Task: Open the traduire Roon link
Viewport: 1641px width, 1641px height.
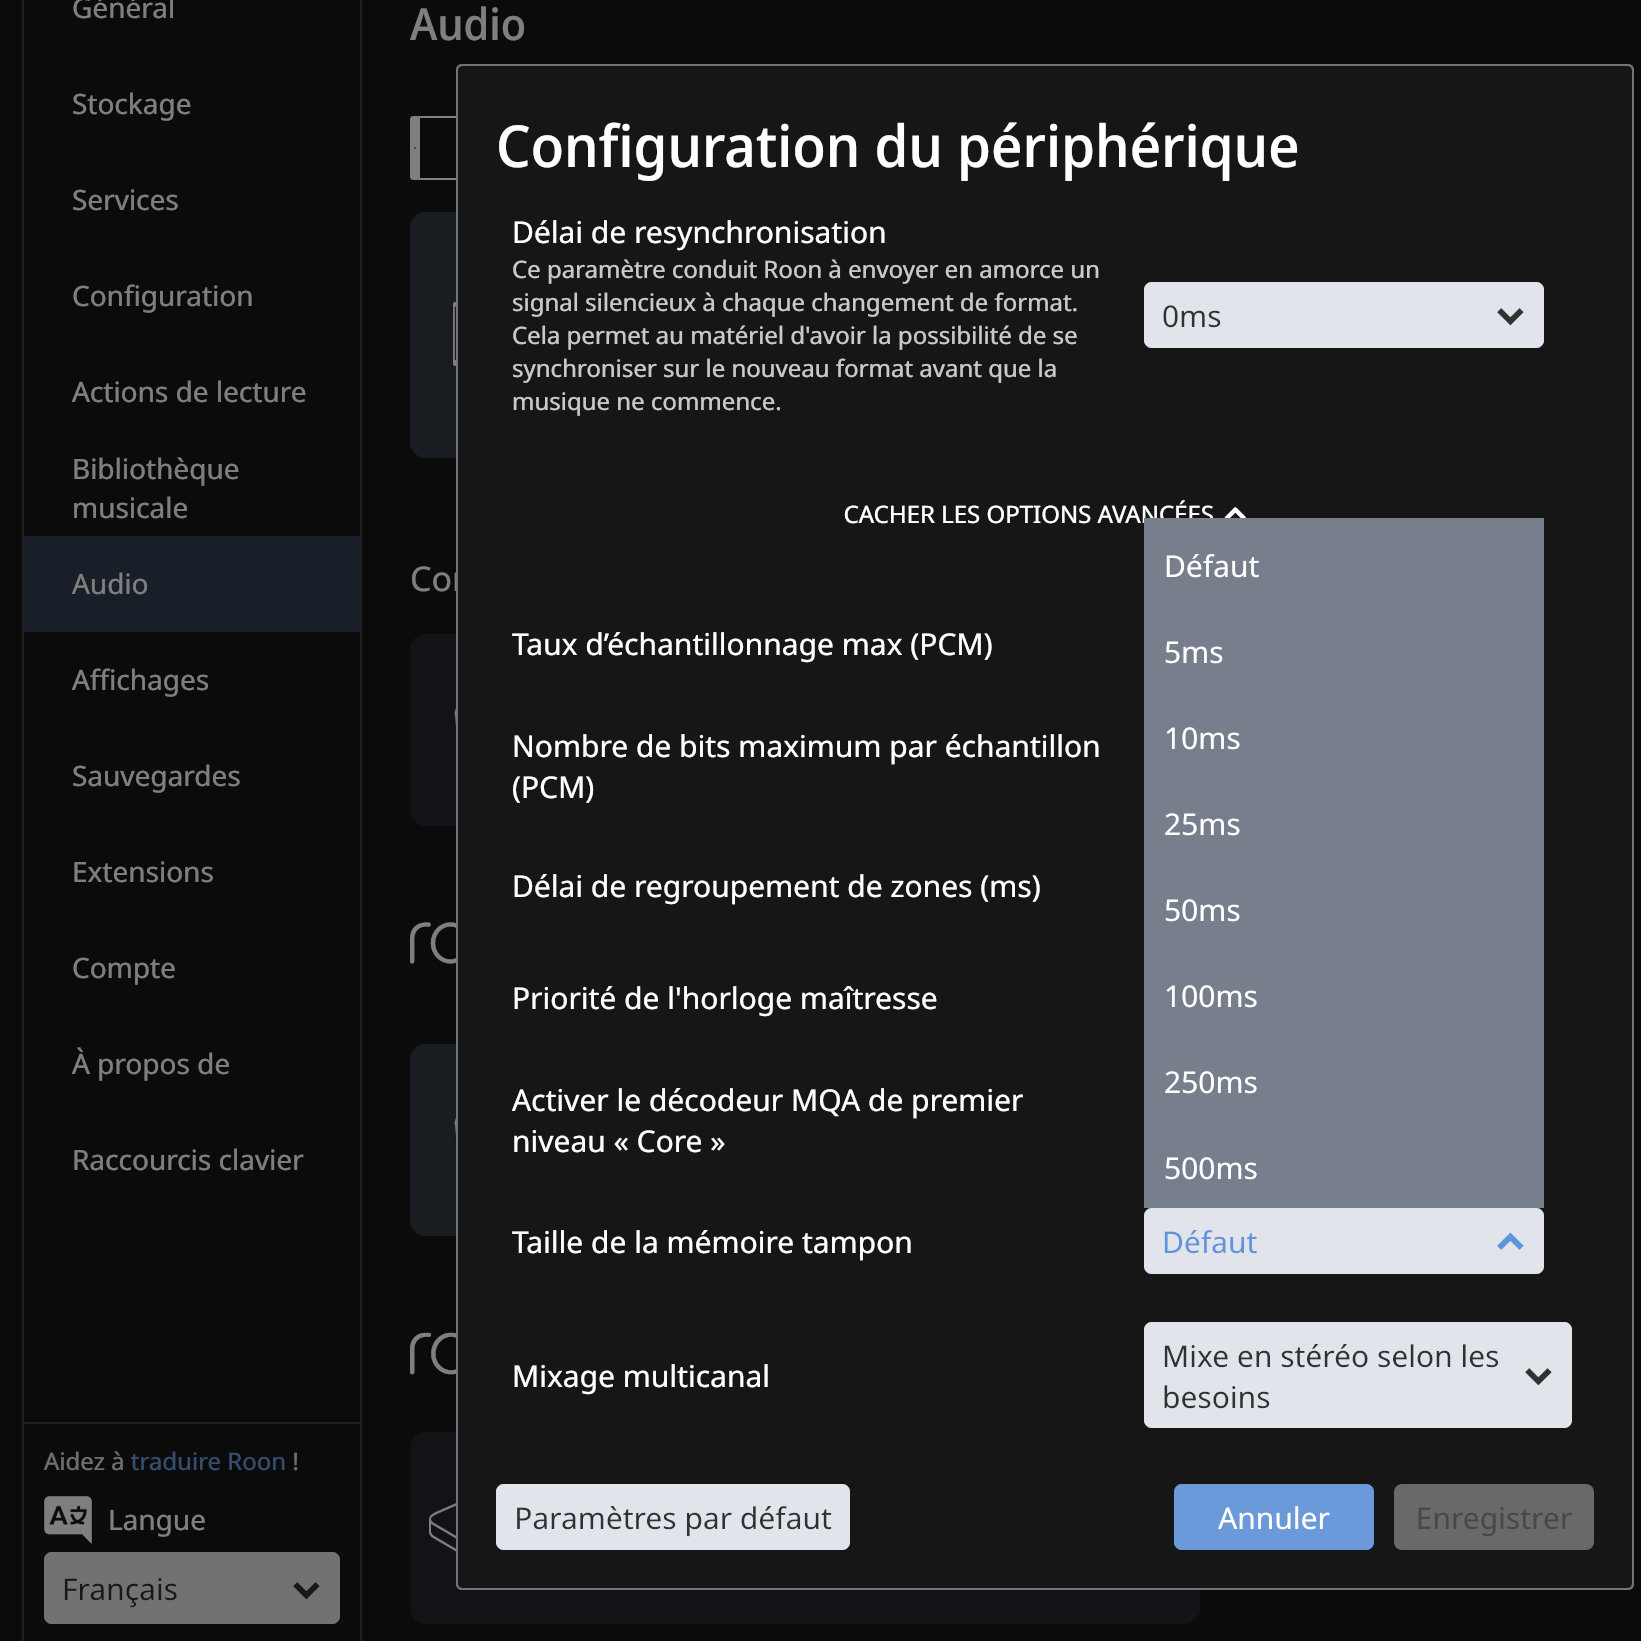Action: point(208,1462)
